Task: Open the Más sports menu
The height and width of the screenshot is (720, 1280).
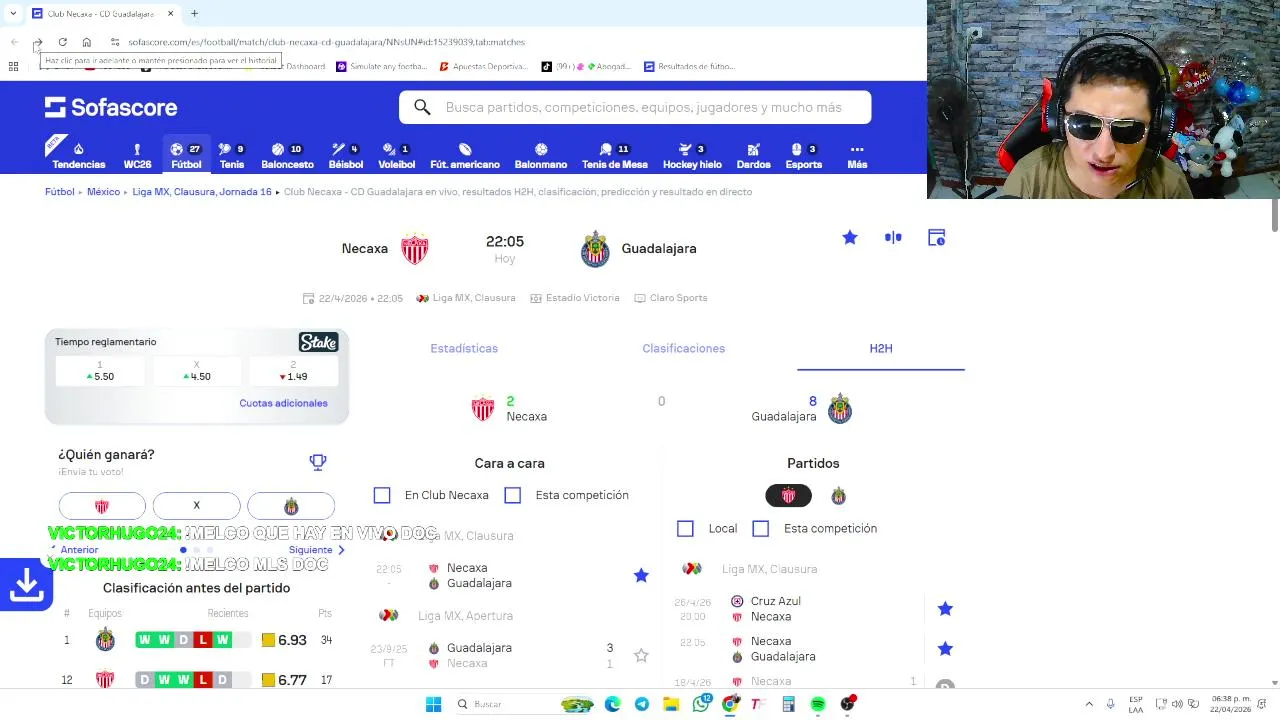Action: [x=857, y=156]
